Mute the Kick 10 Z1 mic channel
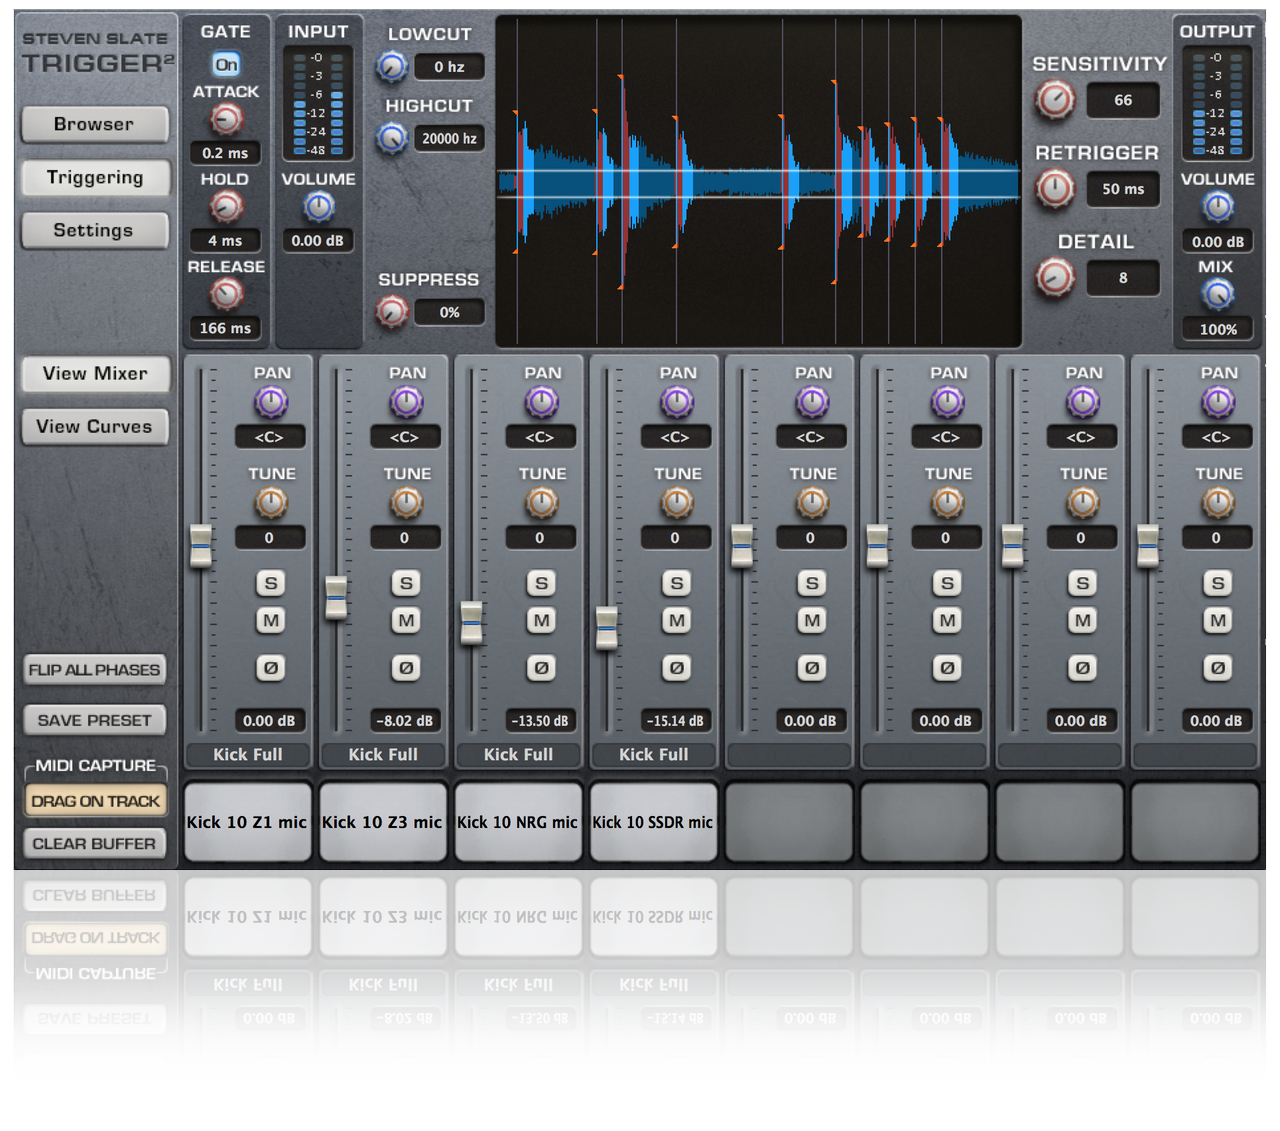1280x1131 pixels. [x=270, y=621]
